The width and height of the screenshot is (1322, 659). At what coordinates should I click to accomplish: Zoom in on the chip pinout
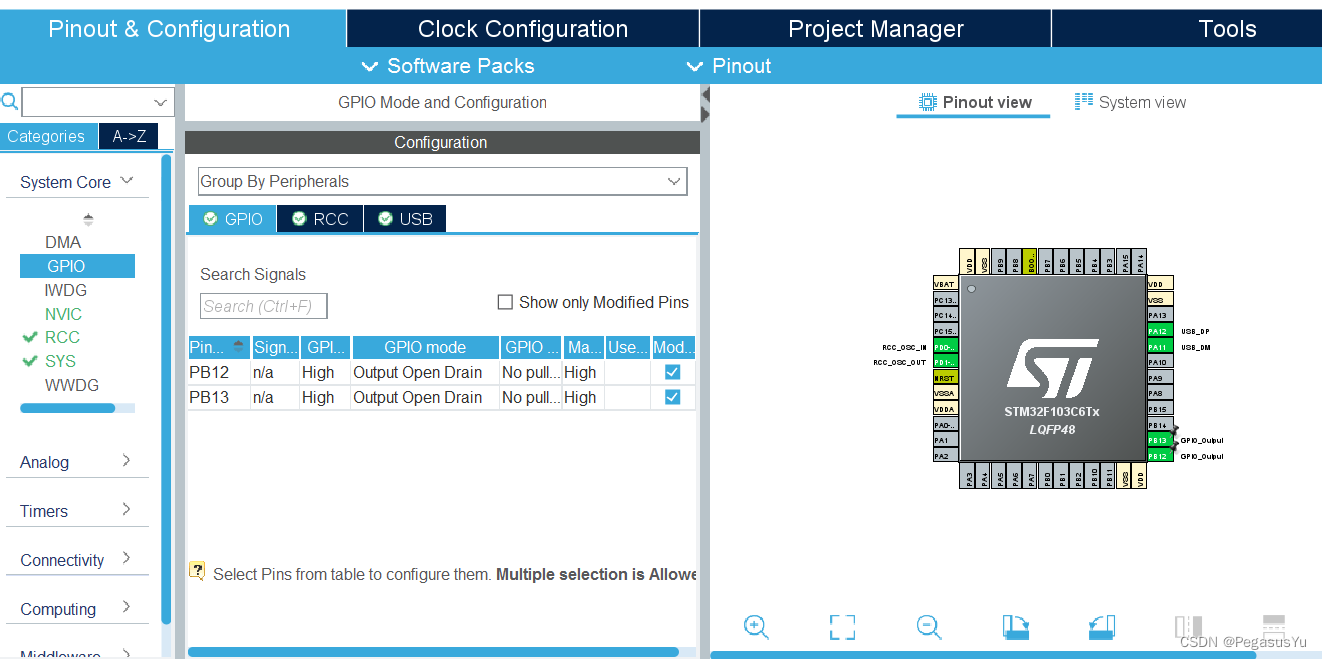point(756,627)
